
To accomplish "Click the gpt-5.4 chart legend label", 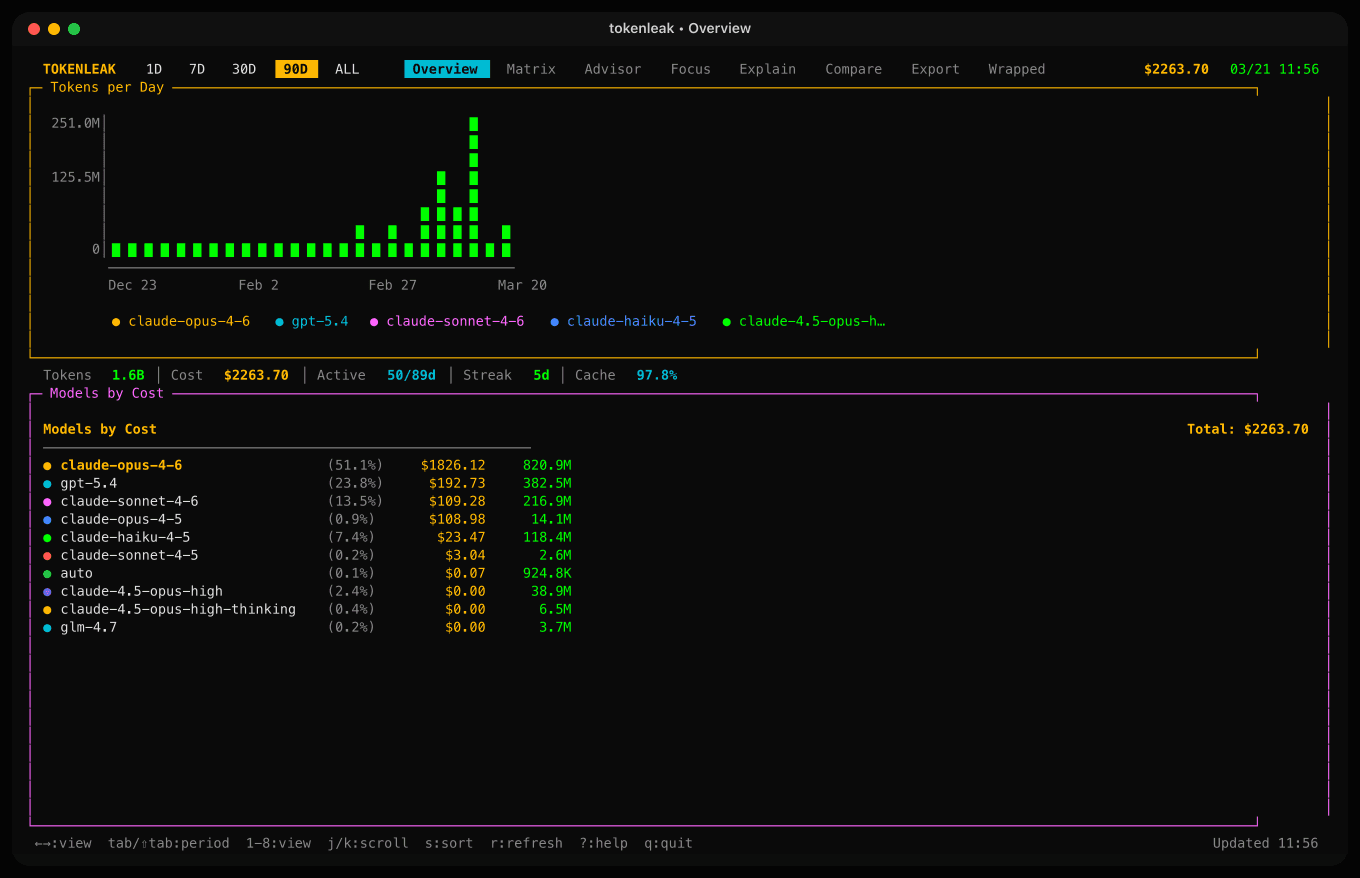I will click(320, 321).
